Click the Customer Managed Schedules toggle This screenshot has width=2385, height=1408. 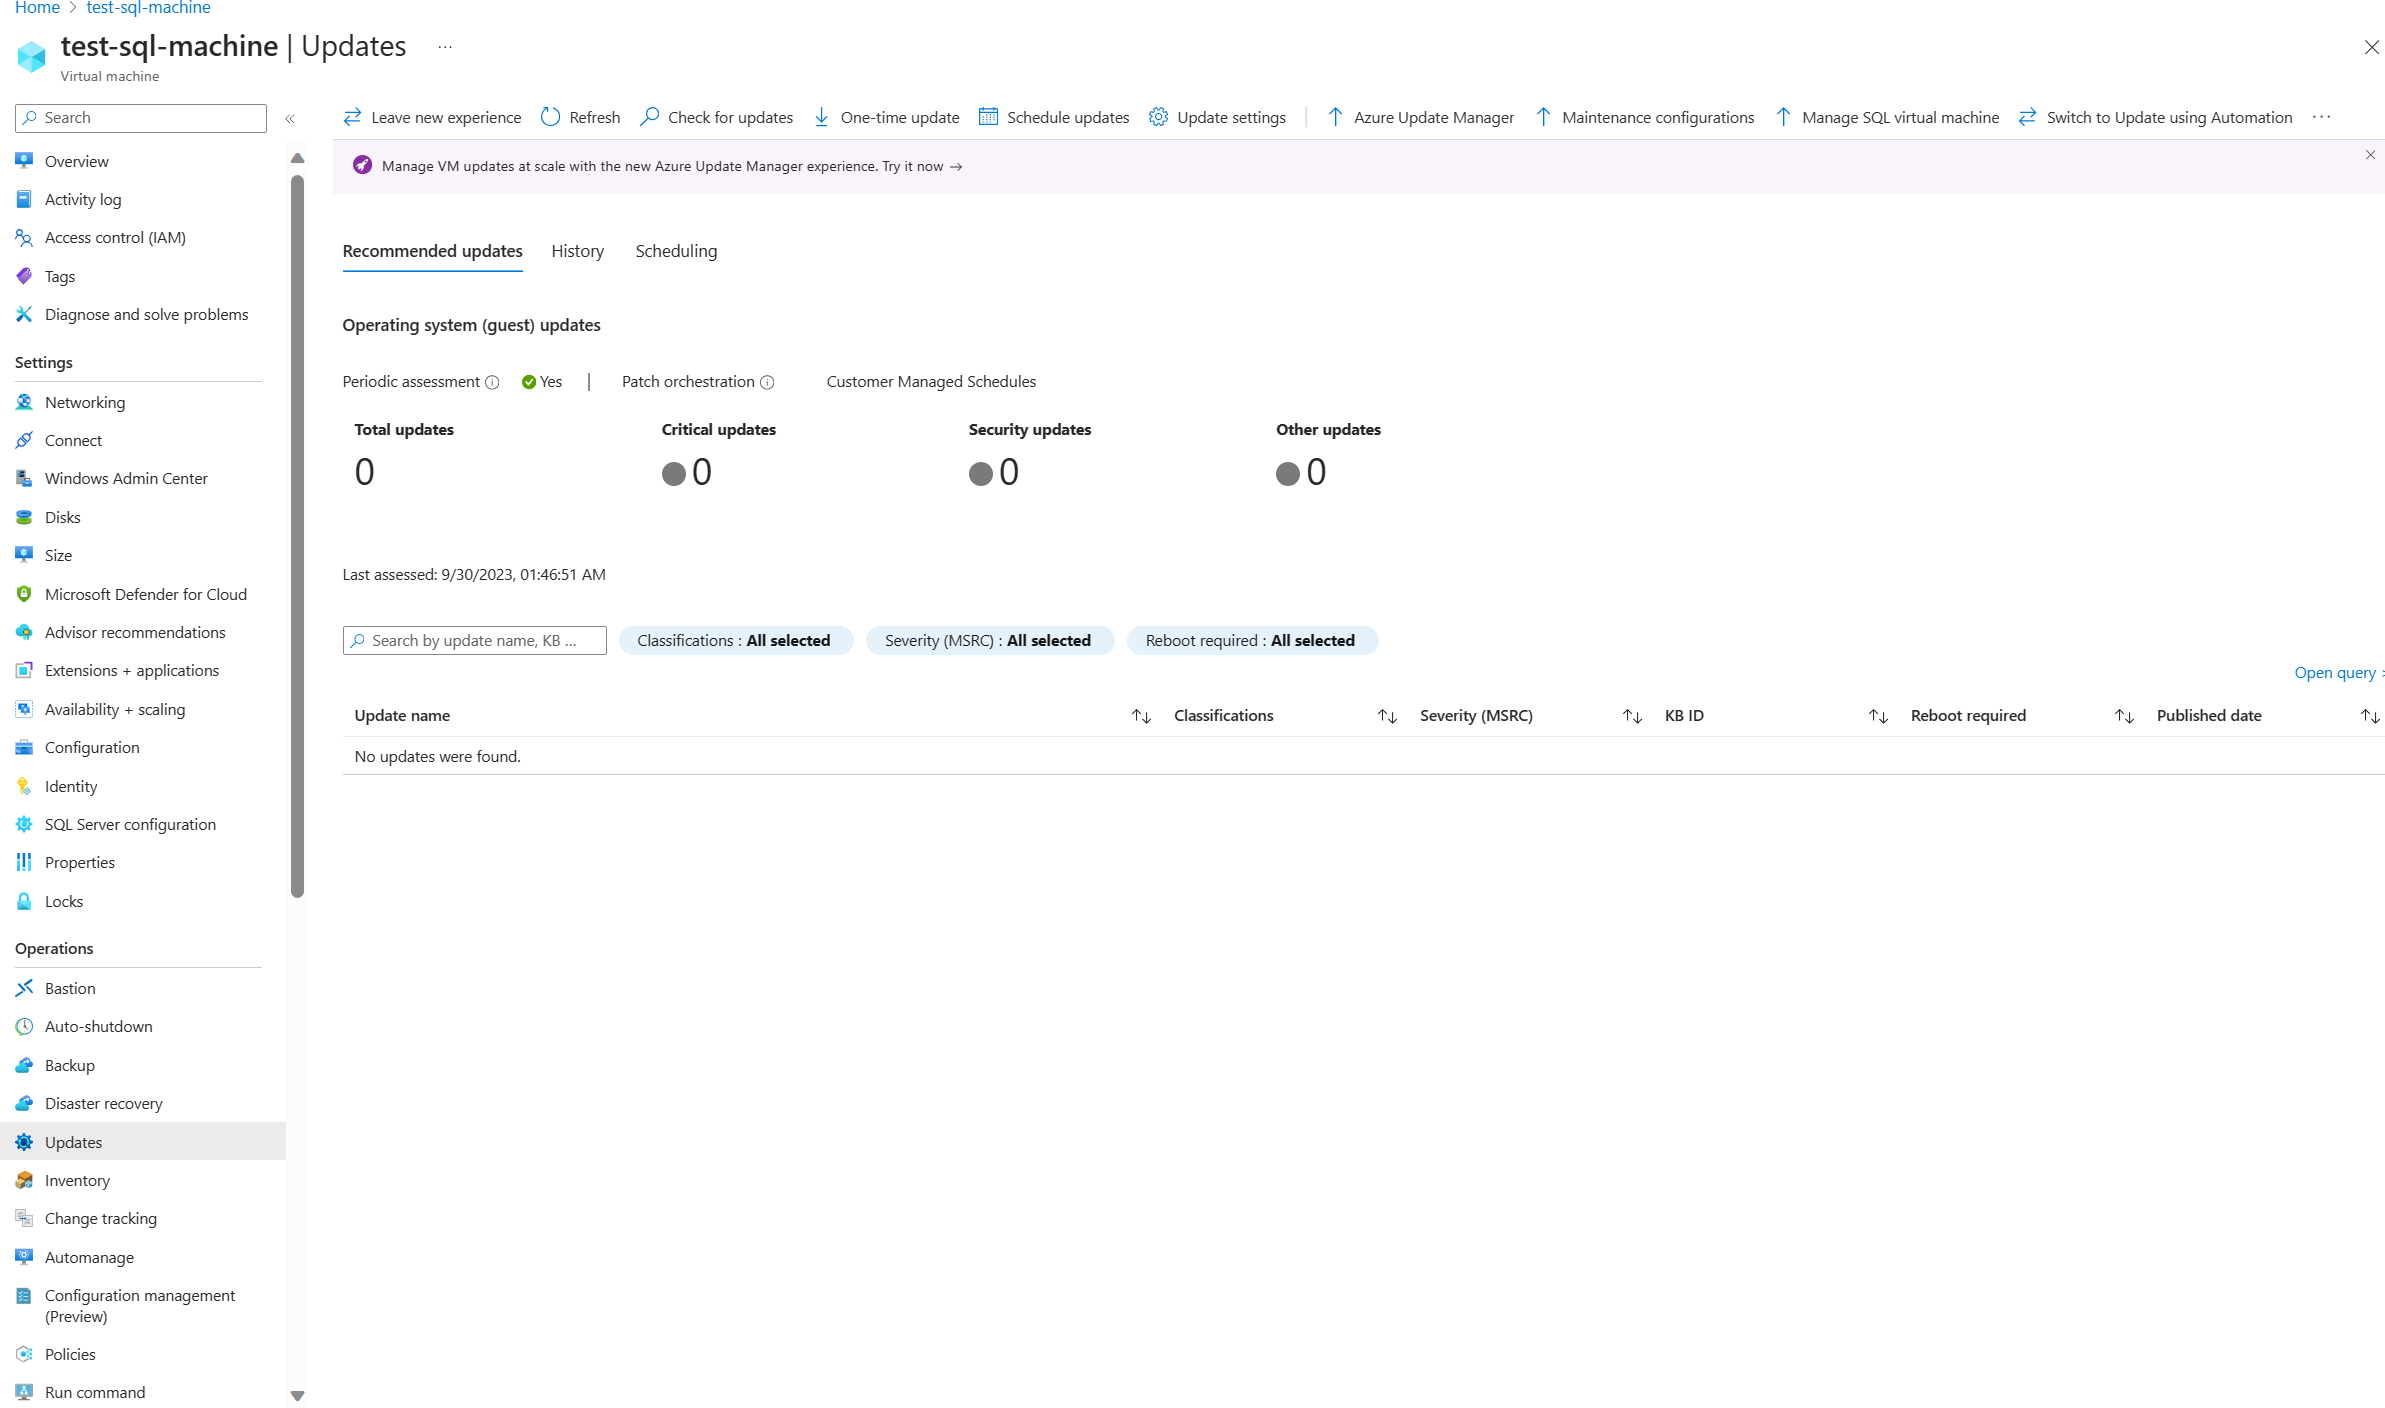click(x=930, y=380)
